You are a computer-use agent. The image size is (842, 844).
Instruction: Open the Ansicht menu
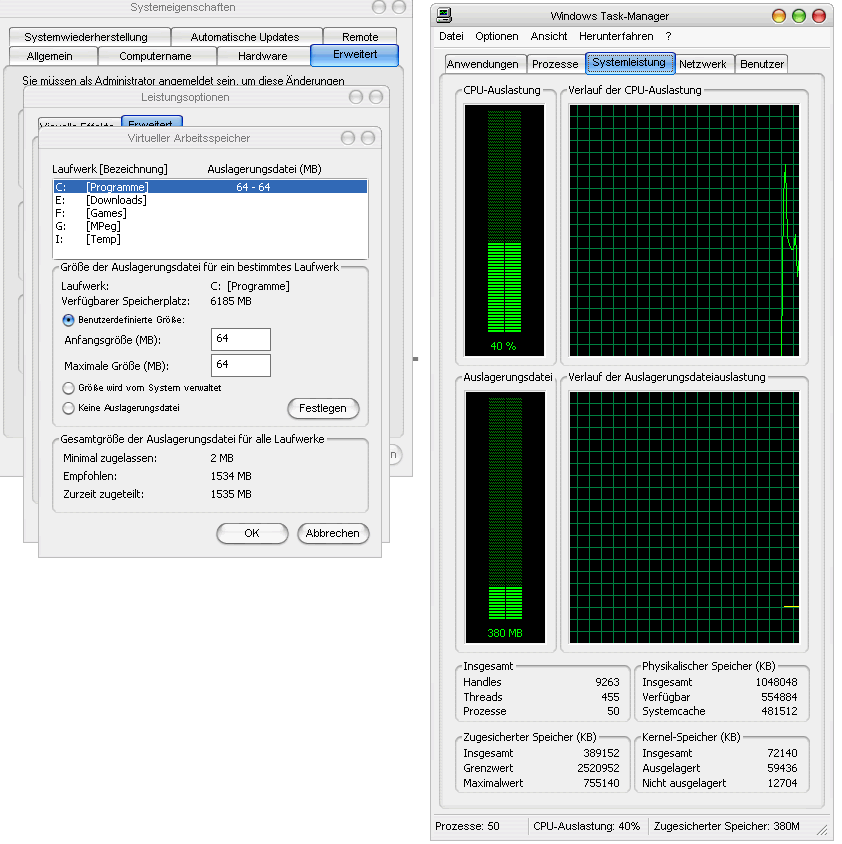(x=549, y=36)
